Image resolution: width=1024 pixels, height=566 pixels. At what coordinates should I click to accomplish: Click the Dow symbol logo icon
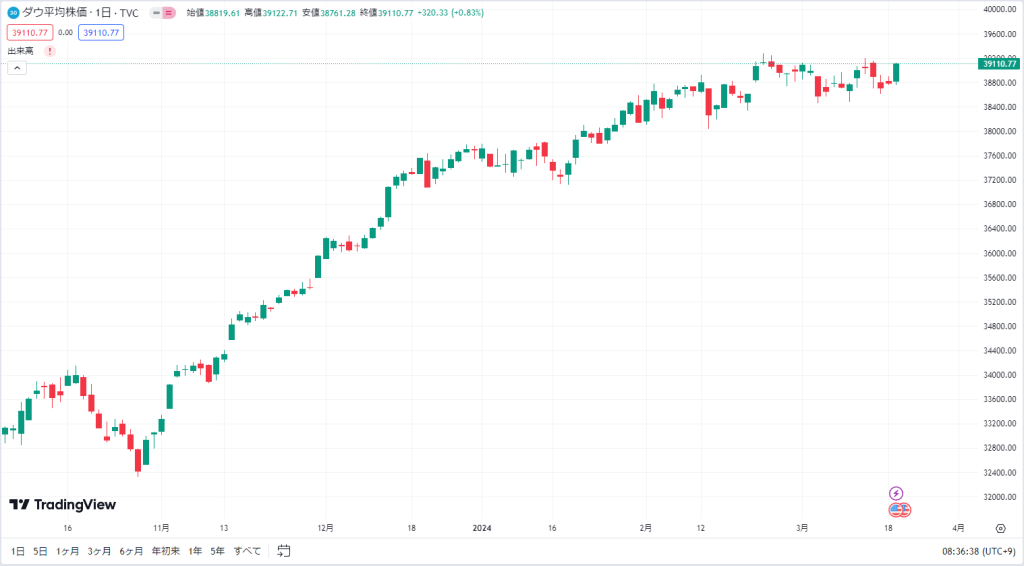tap(13, 12)
